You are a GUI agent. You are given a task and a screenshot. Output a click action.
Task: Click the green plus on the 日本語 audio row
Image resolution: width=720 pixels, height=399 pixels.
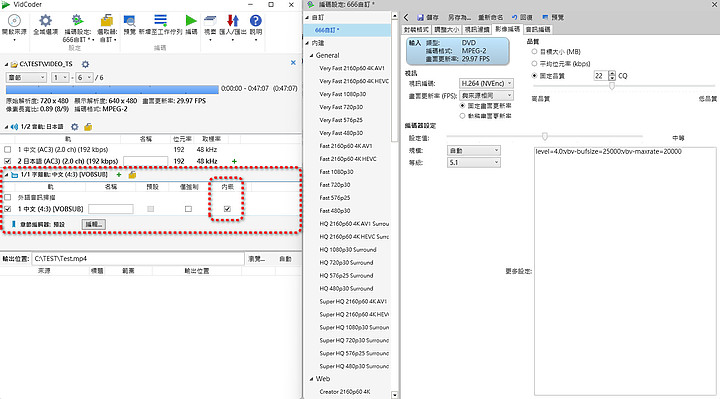point(234,161)
